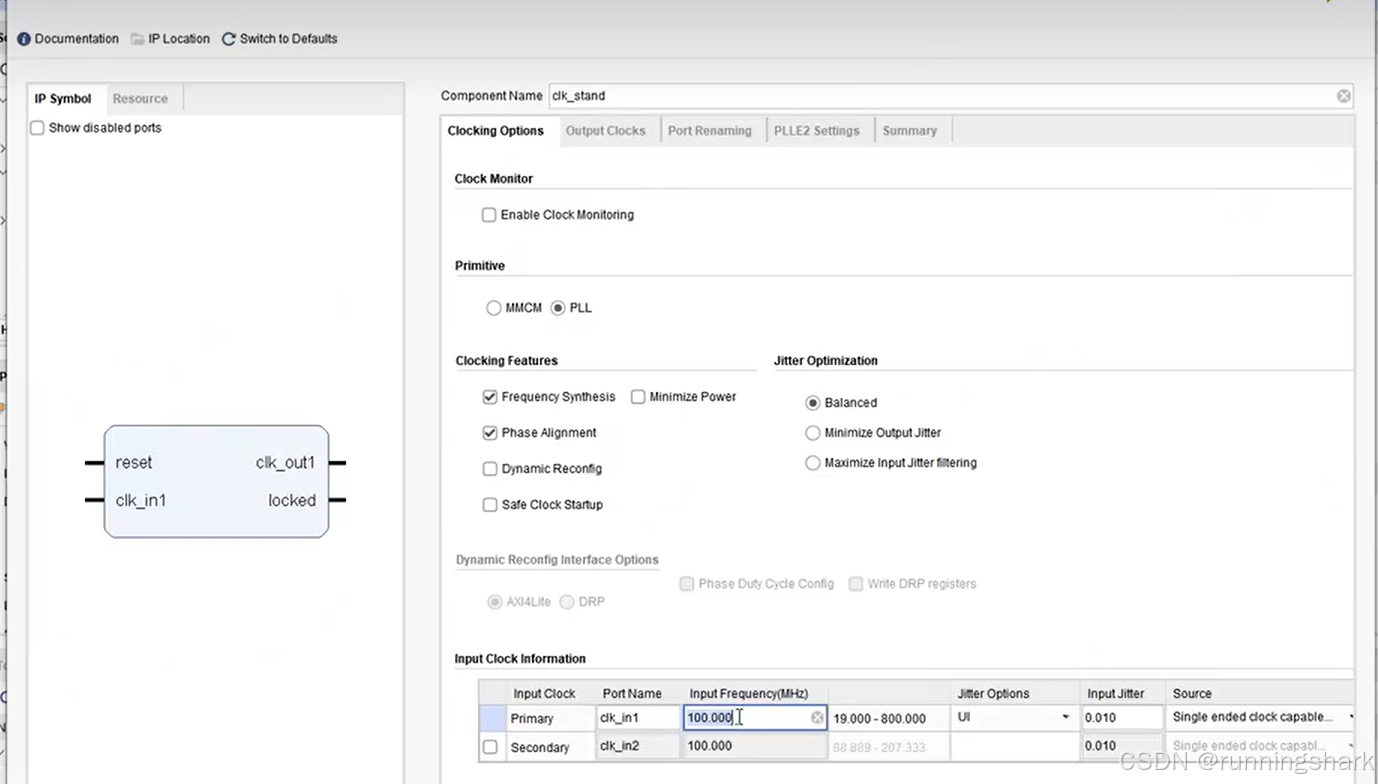Screen dimensions: 1378x784
Task: Select Minimize Output Jitter option
Action: 813,433
